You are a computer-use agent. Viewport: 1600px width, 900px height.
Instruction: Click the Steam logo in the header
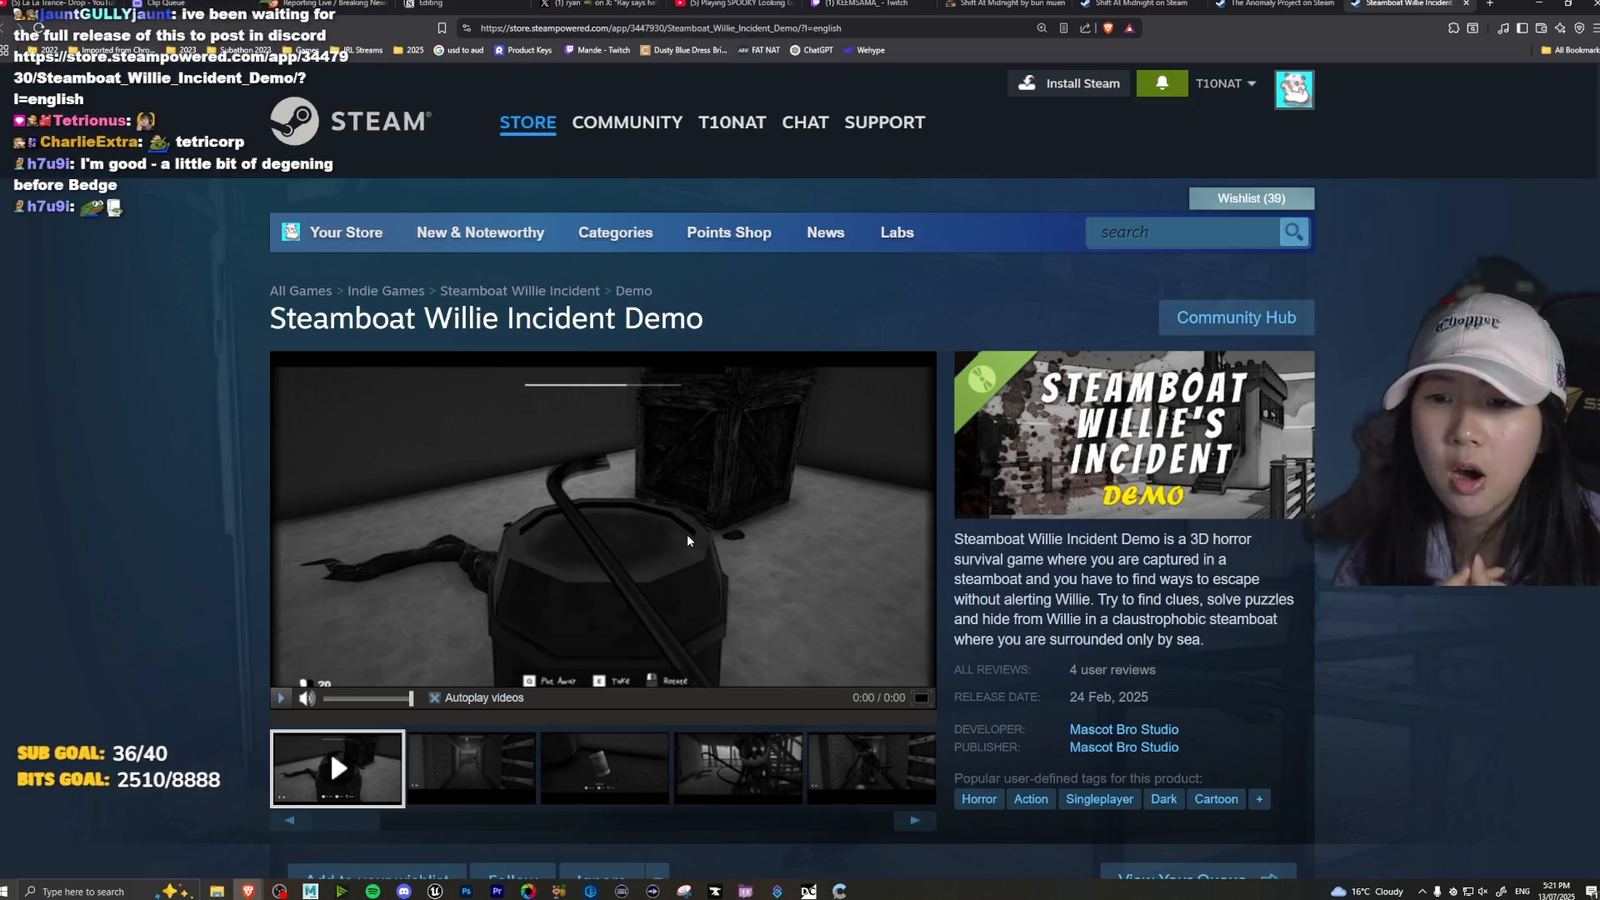coord(351,121)
